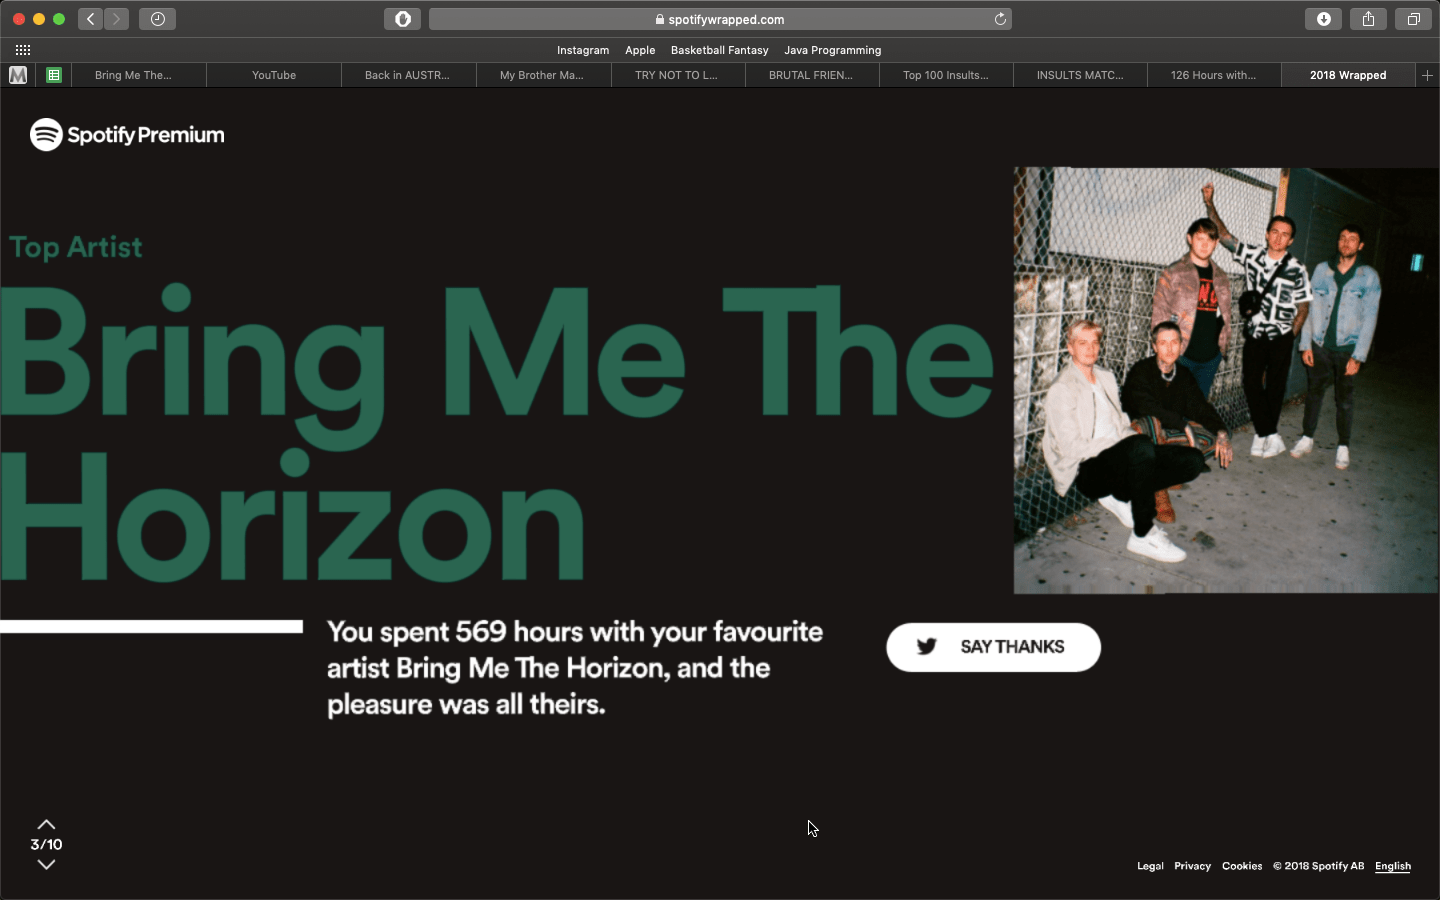The height and width of the screenshot is (900, 1440).
Task: Open browsing history via the clock icon
Action: (157, 18)
